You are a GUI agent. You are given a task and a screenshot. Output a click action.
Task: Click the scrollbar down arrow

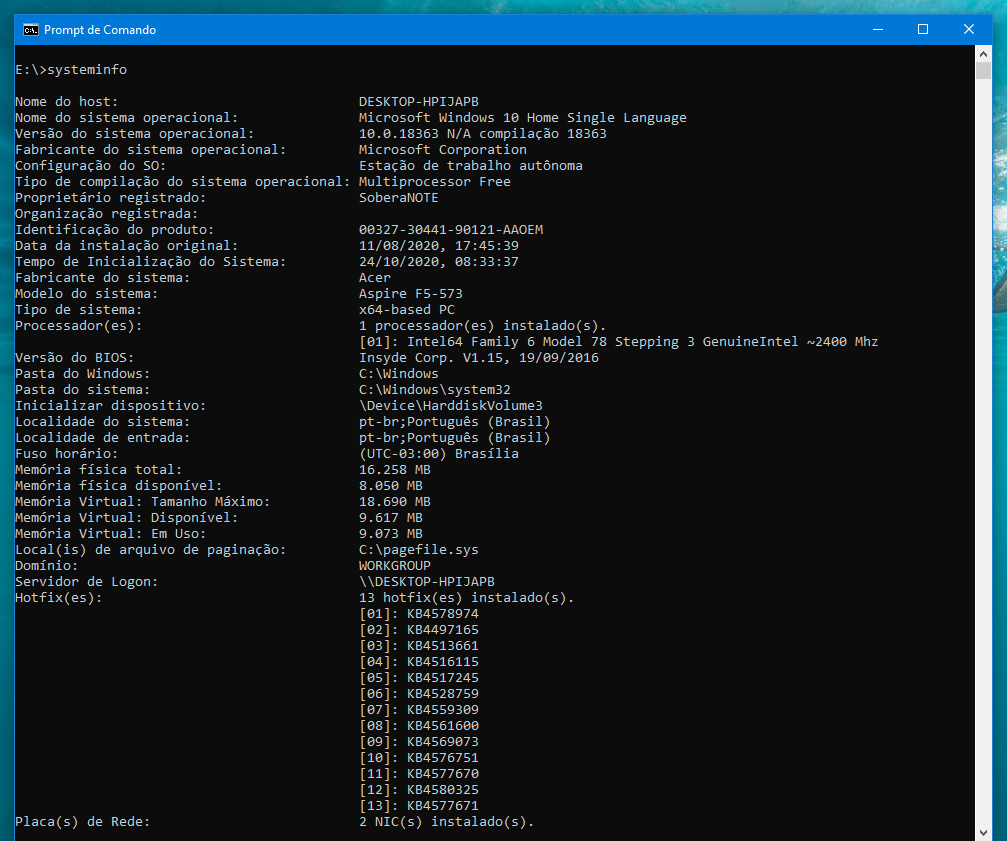[x=983, y=833]
